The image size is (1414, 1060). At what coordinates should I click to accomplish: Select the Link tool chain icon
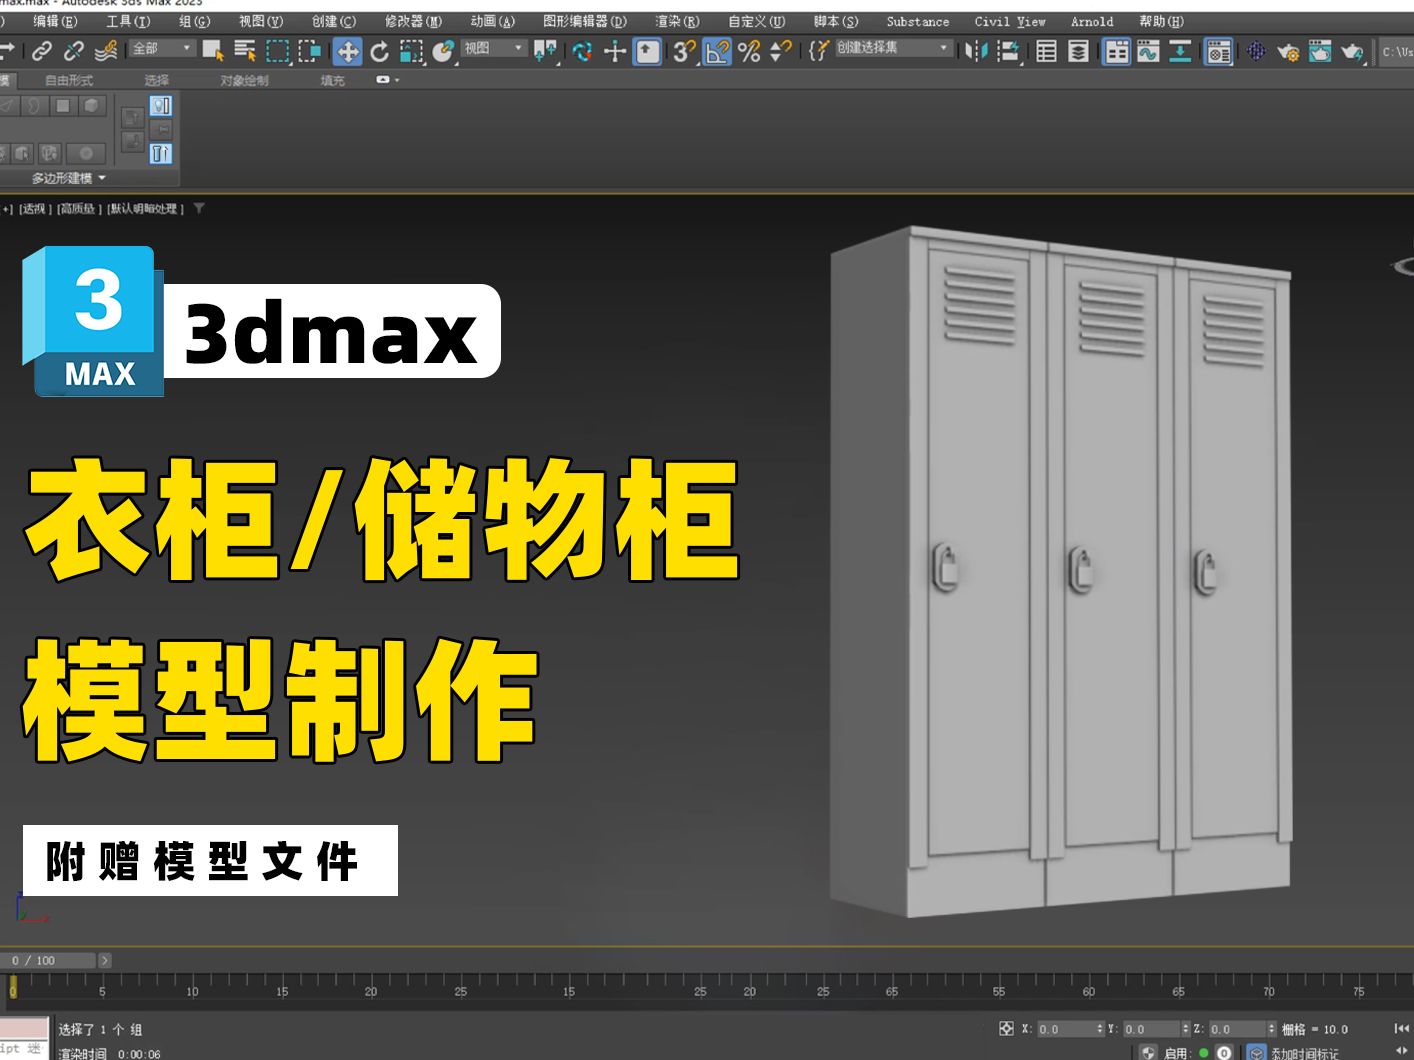point(42,50)
